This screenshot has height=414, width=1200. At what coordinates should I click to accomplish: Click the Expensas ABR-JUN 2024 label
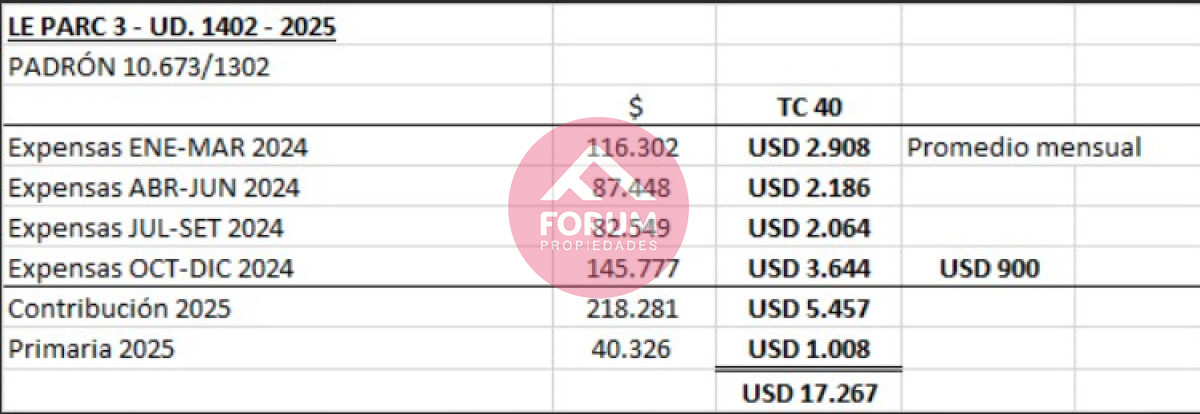(x=154, y=188)
